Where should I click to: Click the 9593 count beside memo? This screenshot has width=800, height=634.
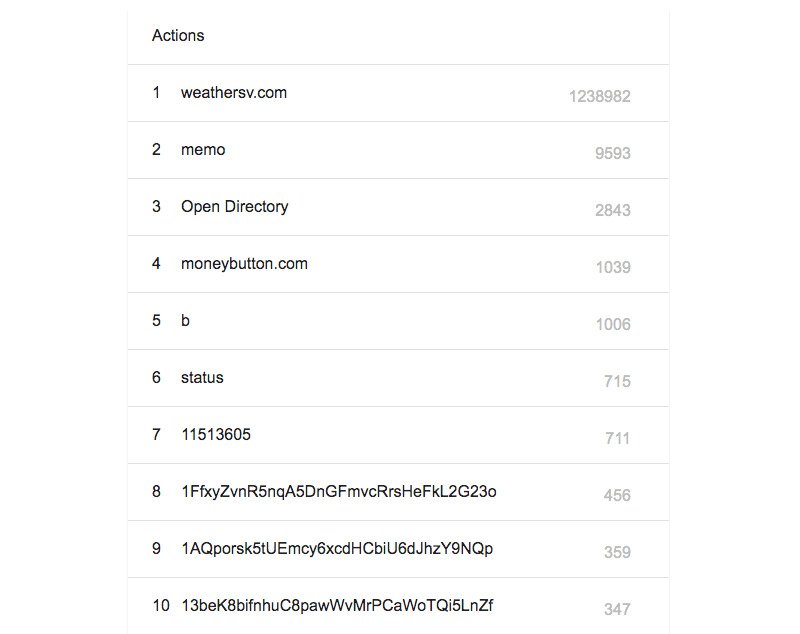tap(612, 154)
